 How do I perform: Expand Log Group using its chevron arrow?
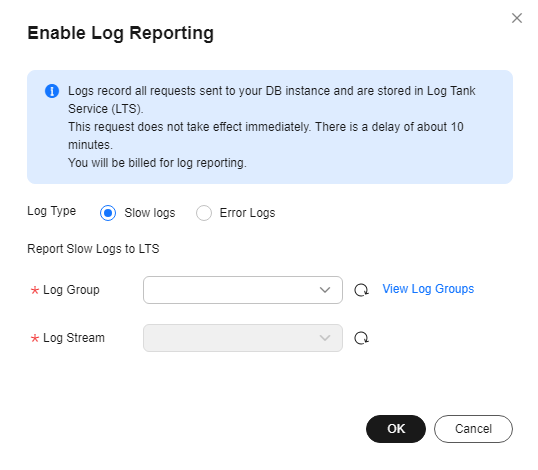point(325,290)
